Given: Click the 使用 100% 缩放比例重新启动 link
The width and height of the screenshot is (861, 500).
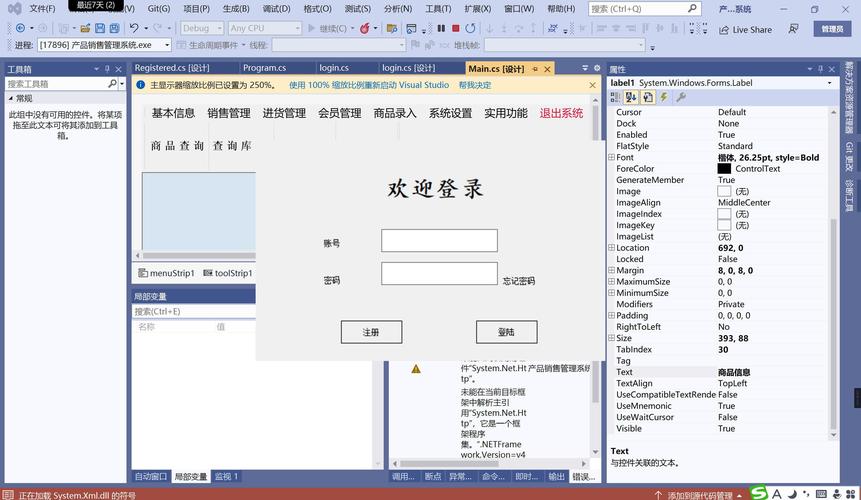Looking at the screenshot, I should [369, 85].
